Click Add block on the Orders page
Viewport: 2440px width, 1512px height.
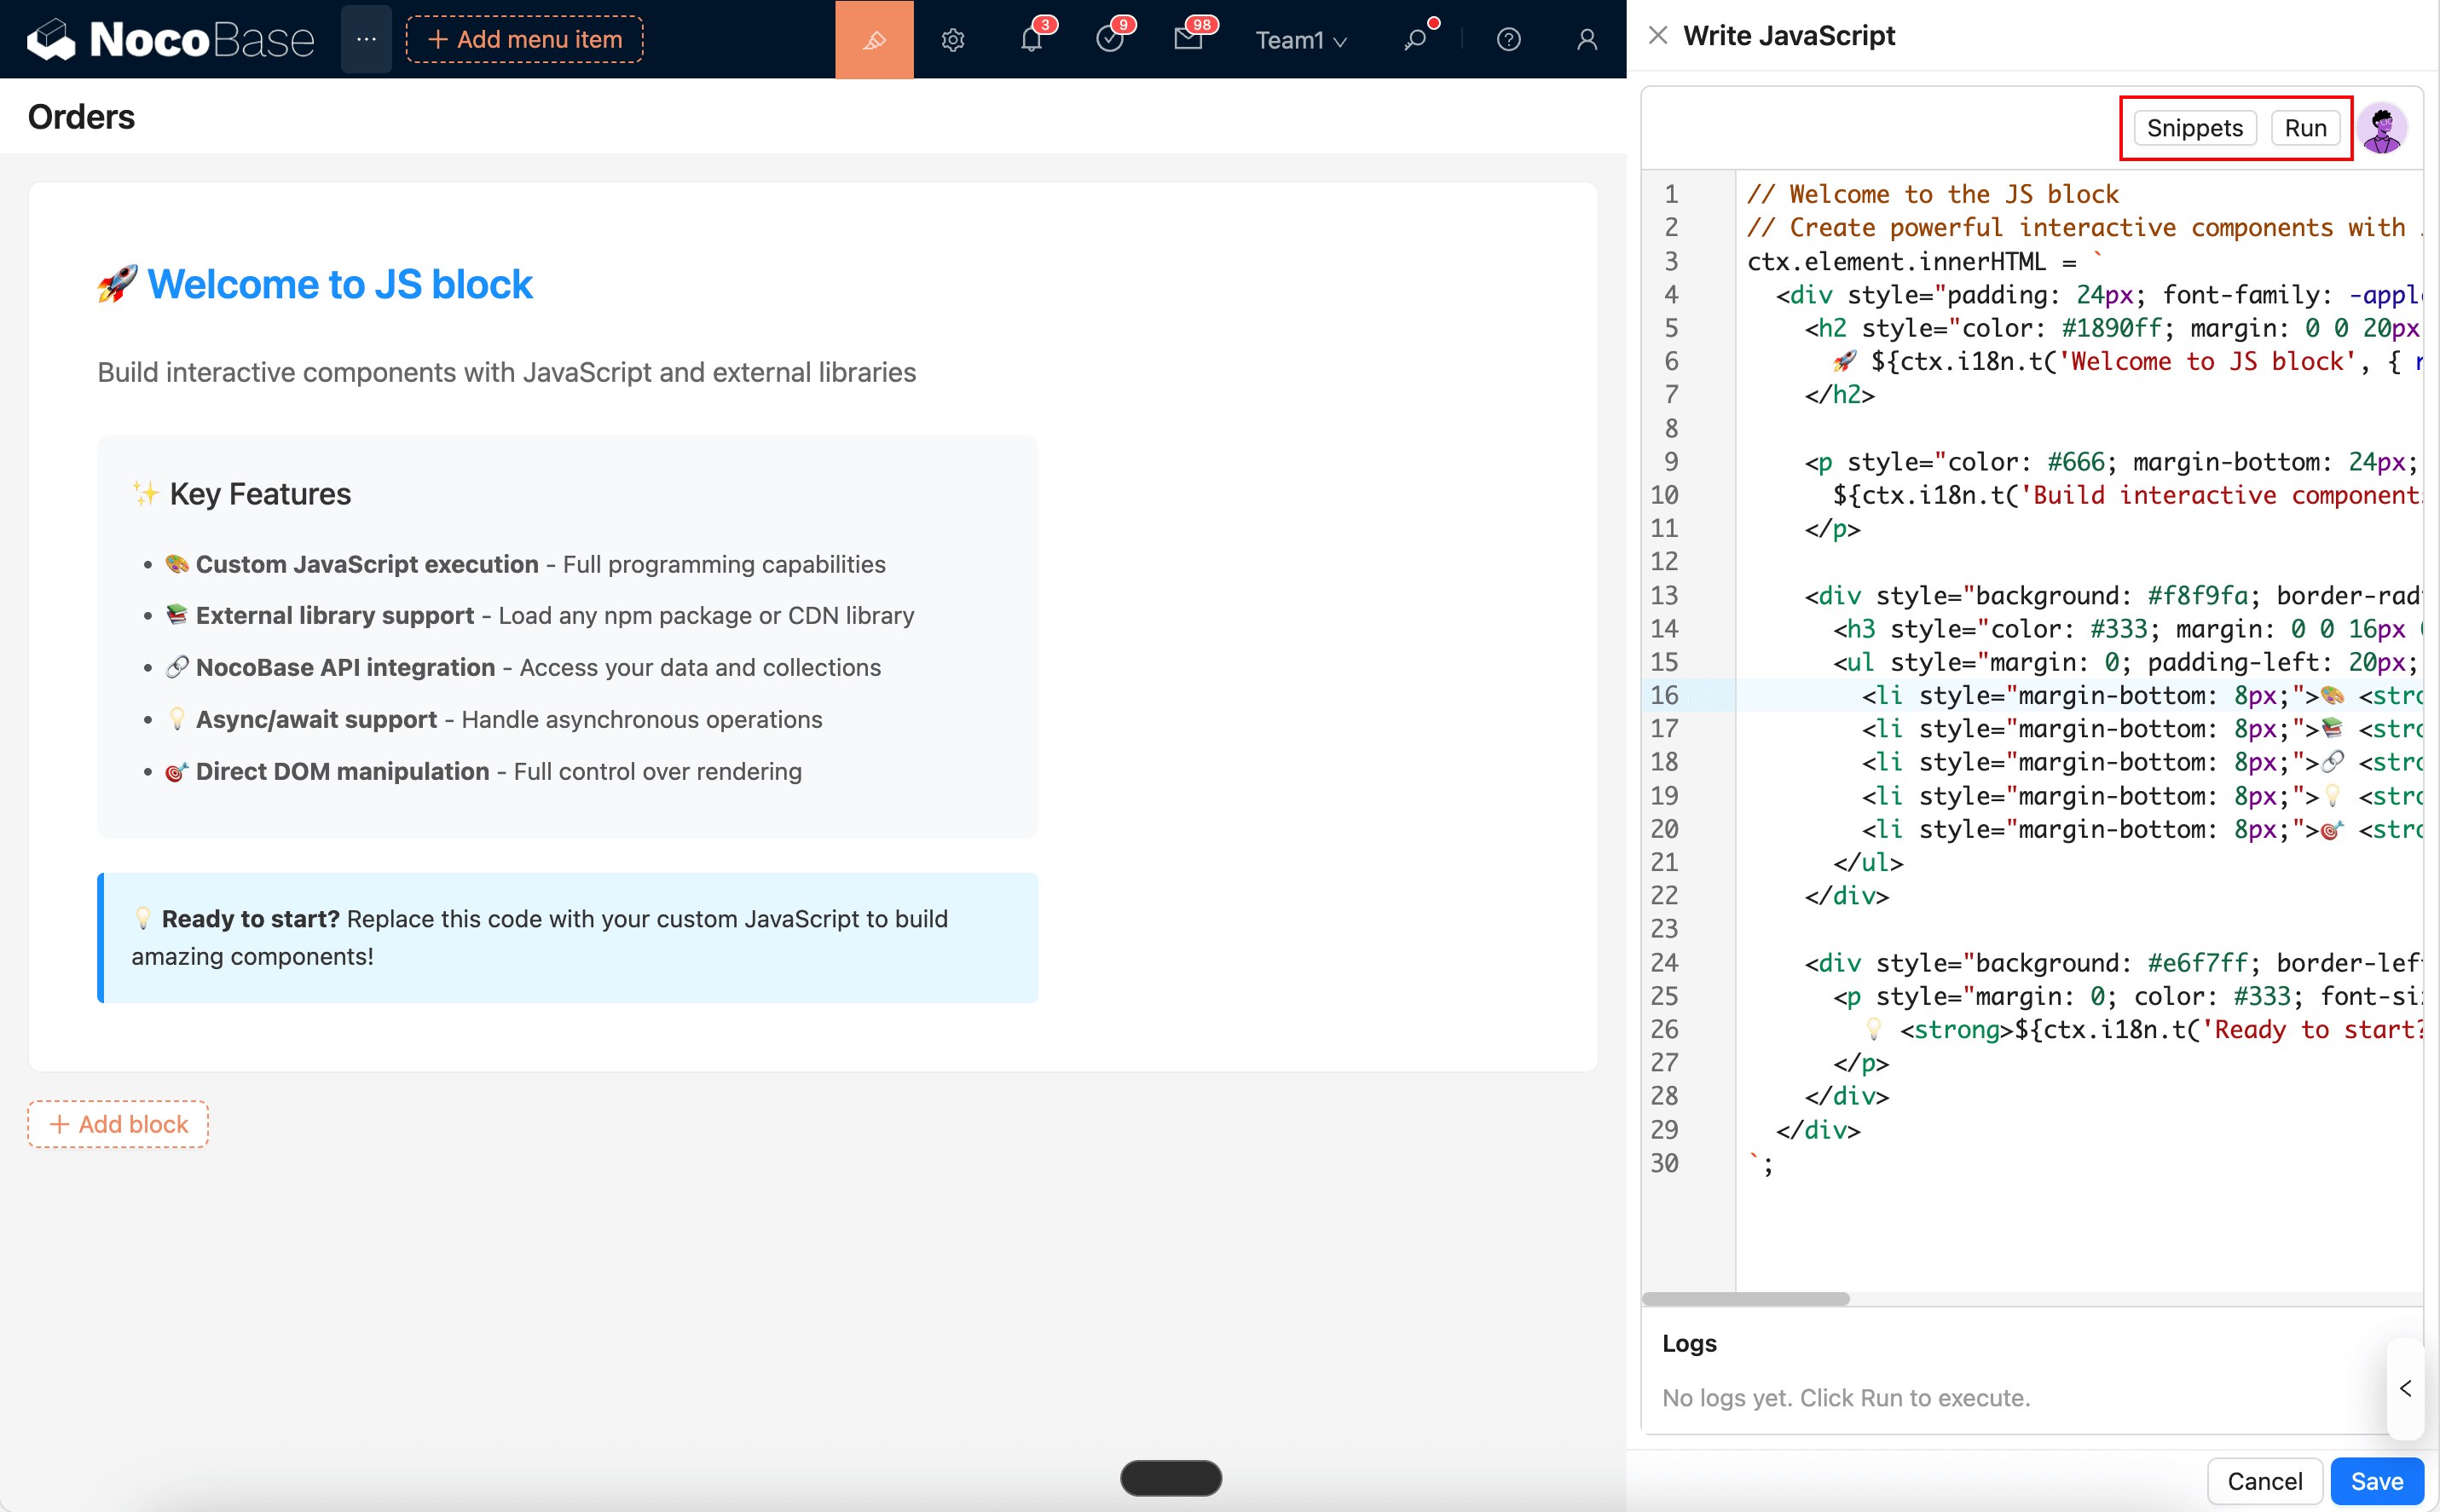pyautogui.click(x=117, y=1123)
